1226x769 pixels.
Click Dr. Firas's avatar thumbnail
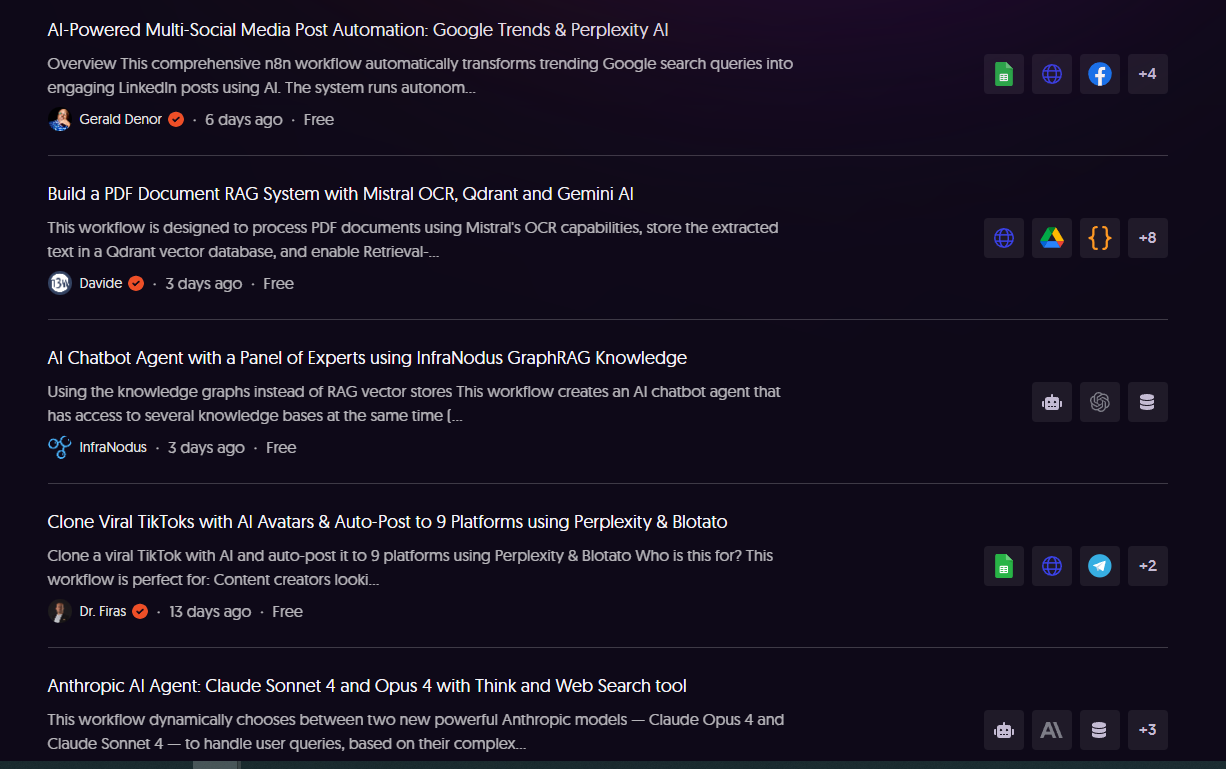(59, 611)
